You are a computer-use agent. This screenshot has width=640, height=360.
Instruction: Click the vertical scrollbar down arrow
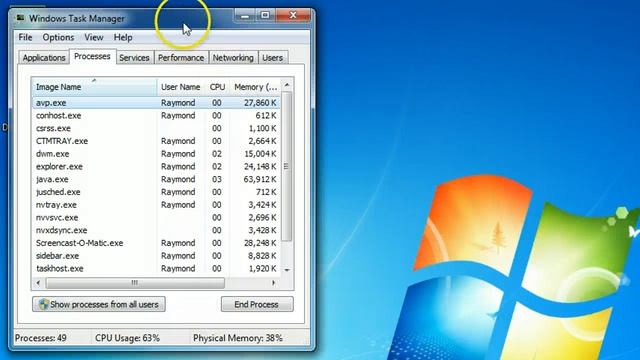tap(287, 270)
